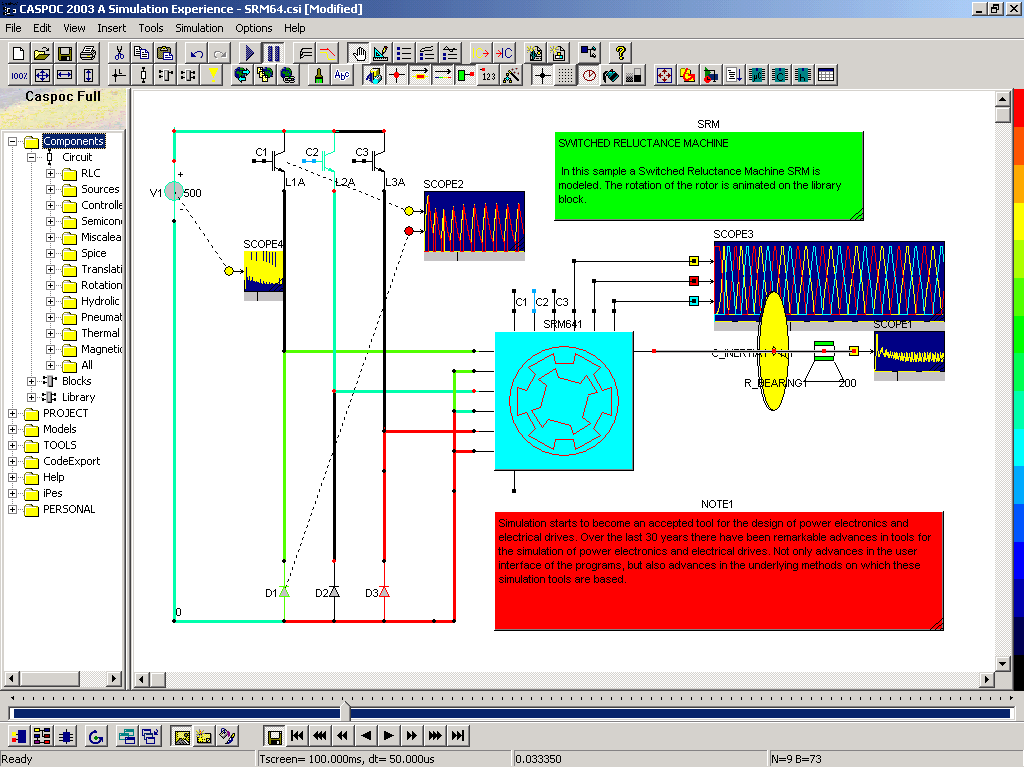Viewport: 1024px width, 768px height.
Task: Toggle the hand pan tool
Action: tap(359, 53)
